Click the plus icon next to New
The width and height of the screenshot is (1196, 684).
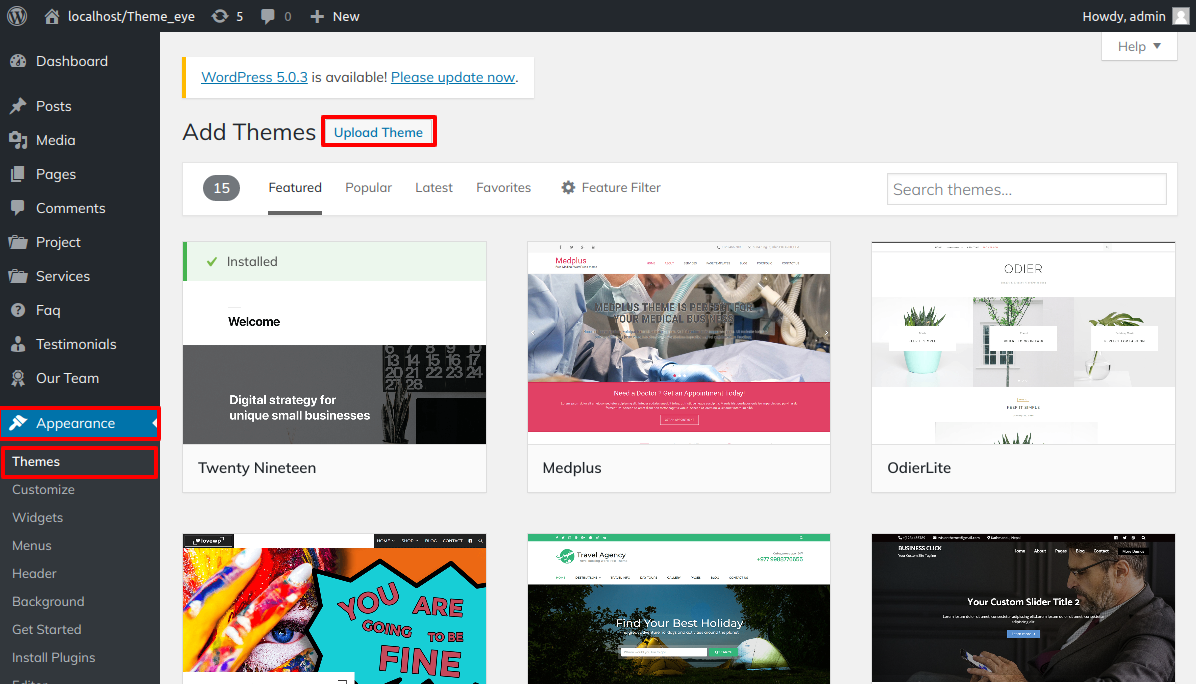click(x=317, y=16)
